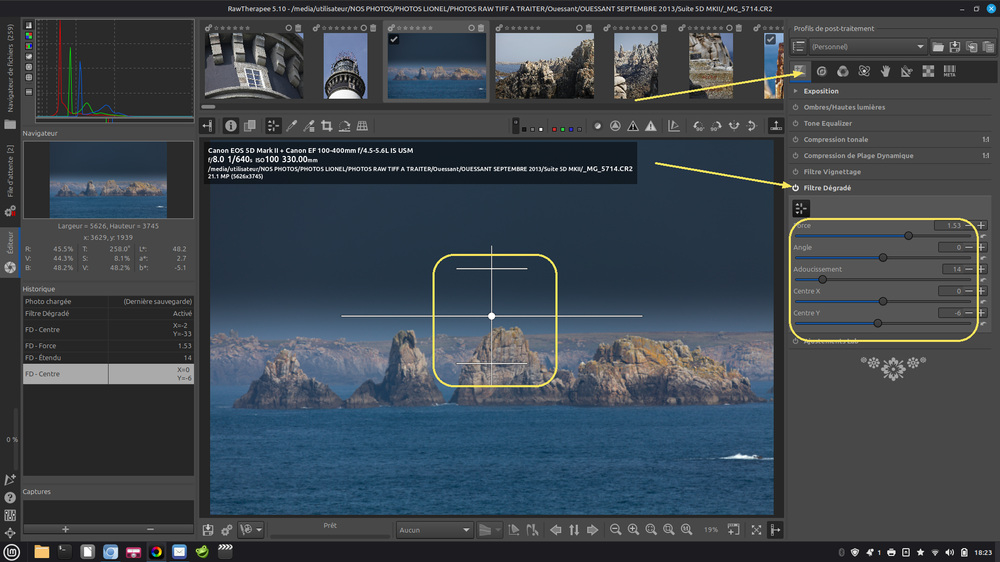
Task: Rotate image right 90 degrees
Action: 716,126
